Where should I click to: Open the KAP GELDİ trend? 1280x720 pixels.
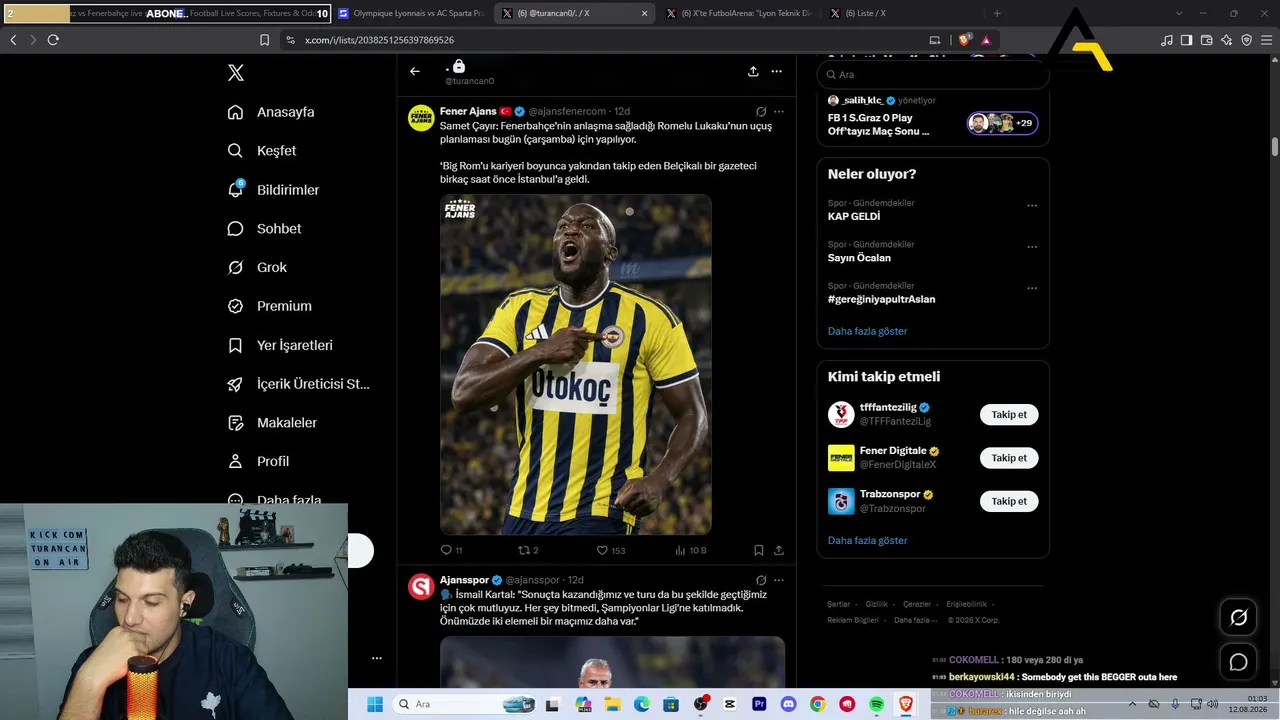(854, 216)
